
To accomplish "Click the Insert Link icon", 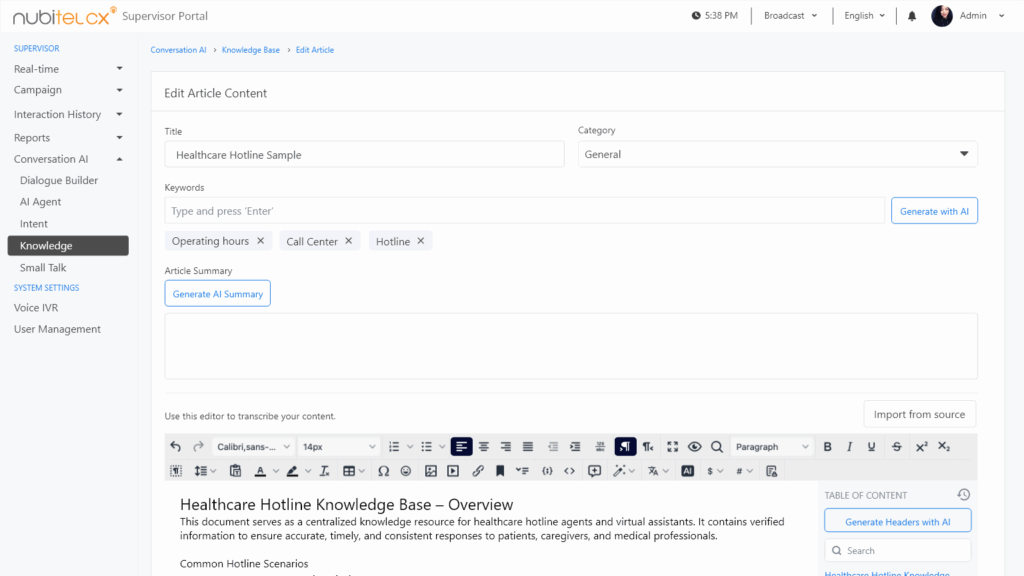I will click(x=479, y=470).
